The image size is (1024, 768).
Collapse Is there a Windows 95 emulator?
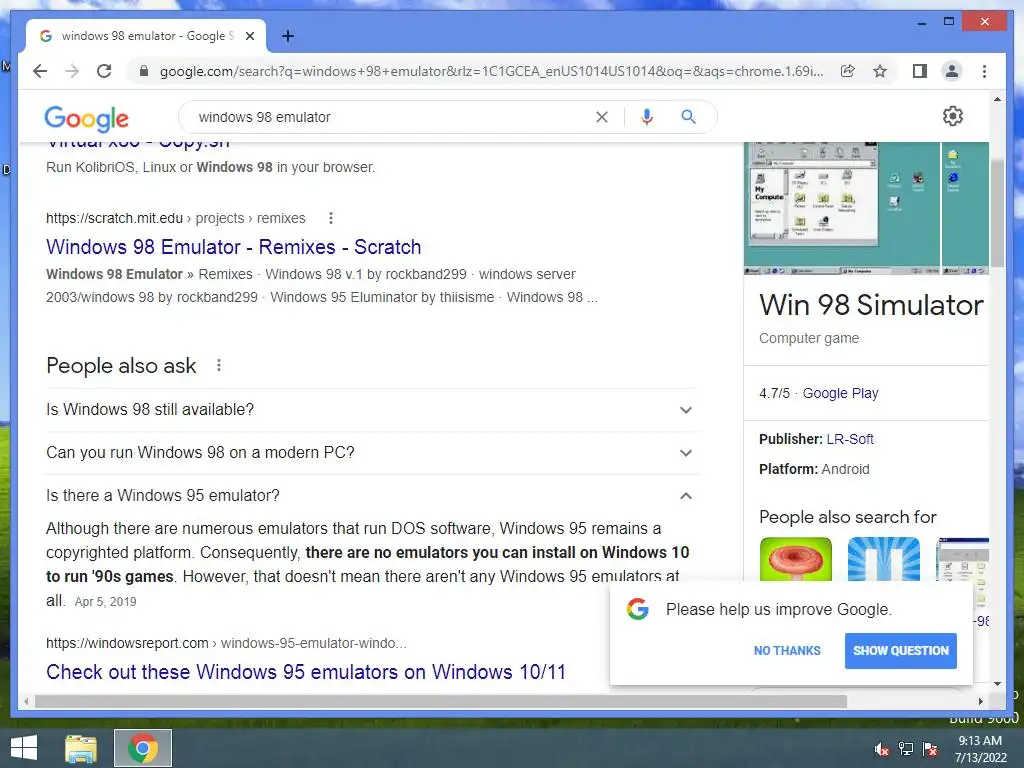click(372, 496)
